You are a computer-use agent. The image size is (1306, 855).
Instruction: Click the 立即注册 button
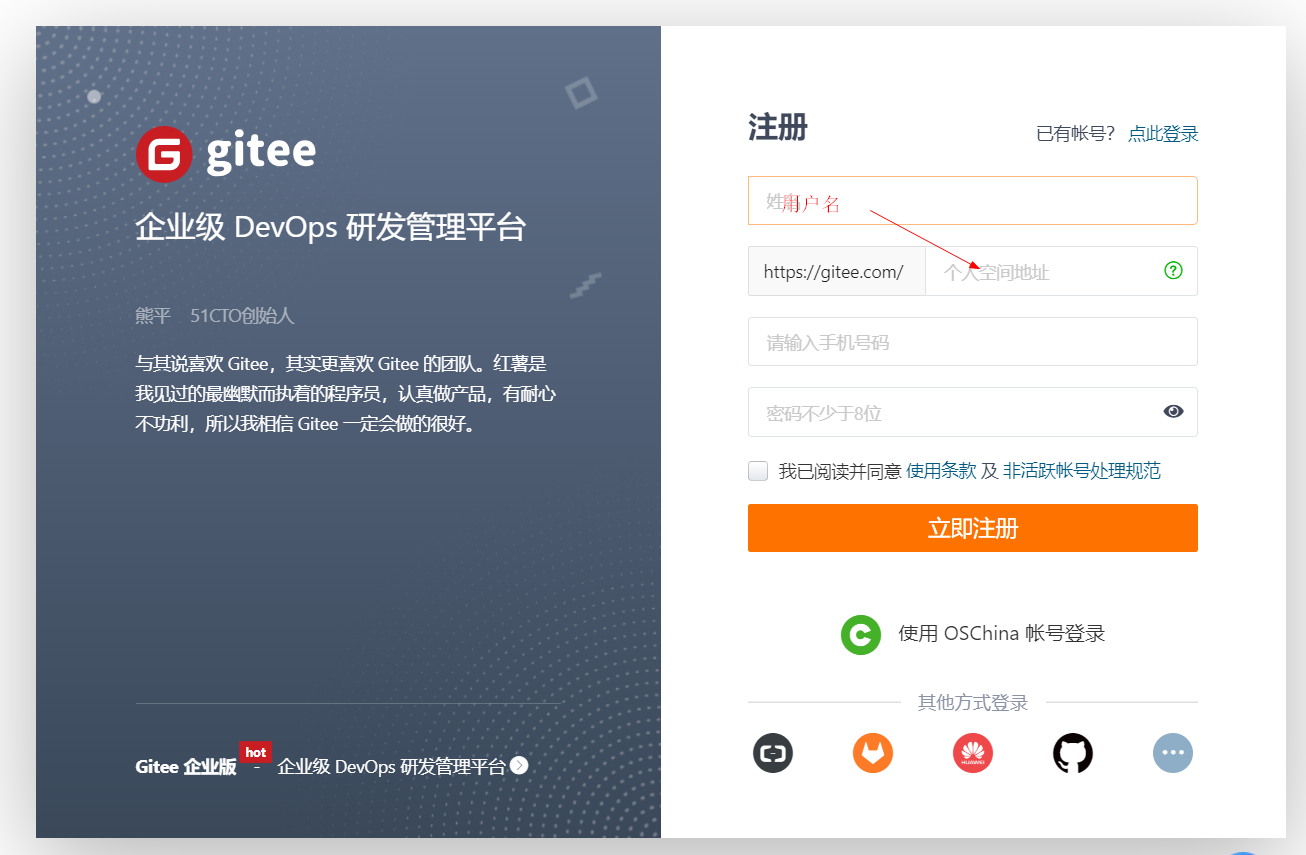[973, 528]
